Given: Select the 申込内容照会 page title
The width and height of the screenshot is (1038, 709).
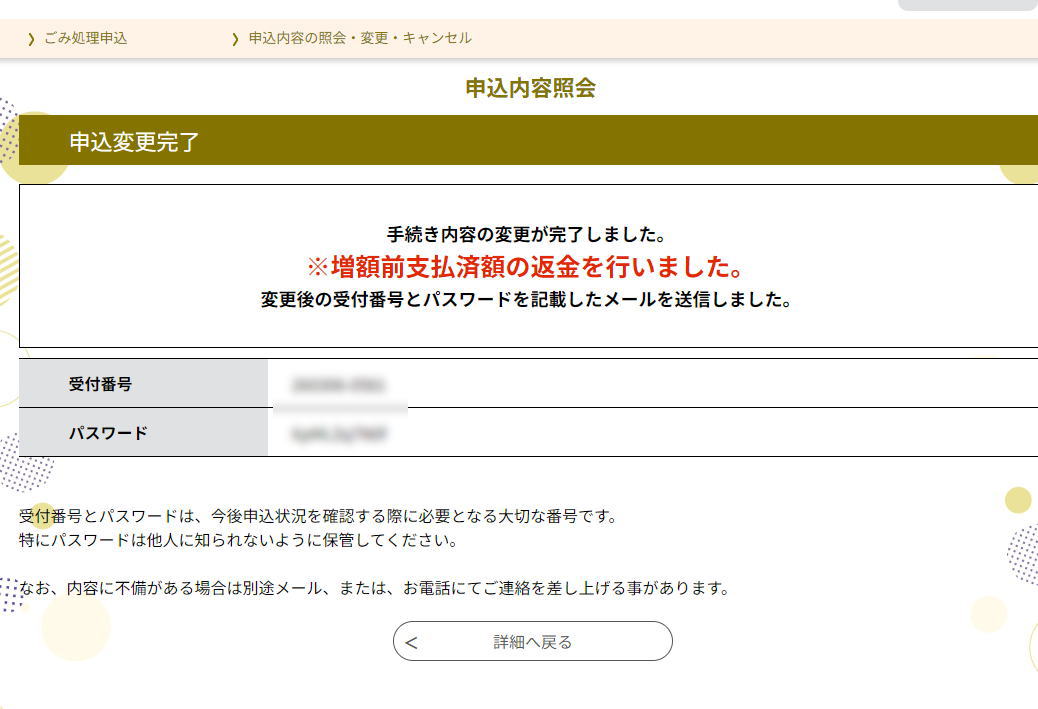Looking at the screenshot, I should [x=531, y=89].
